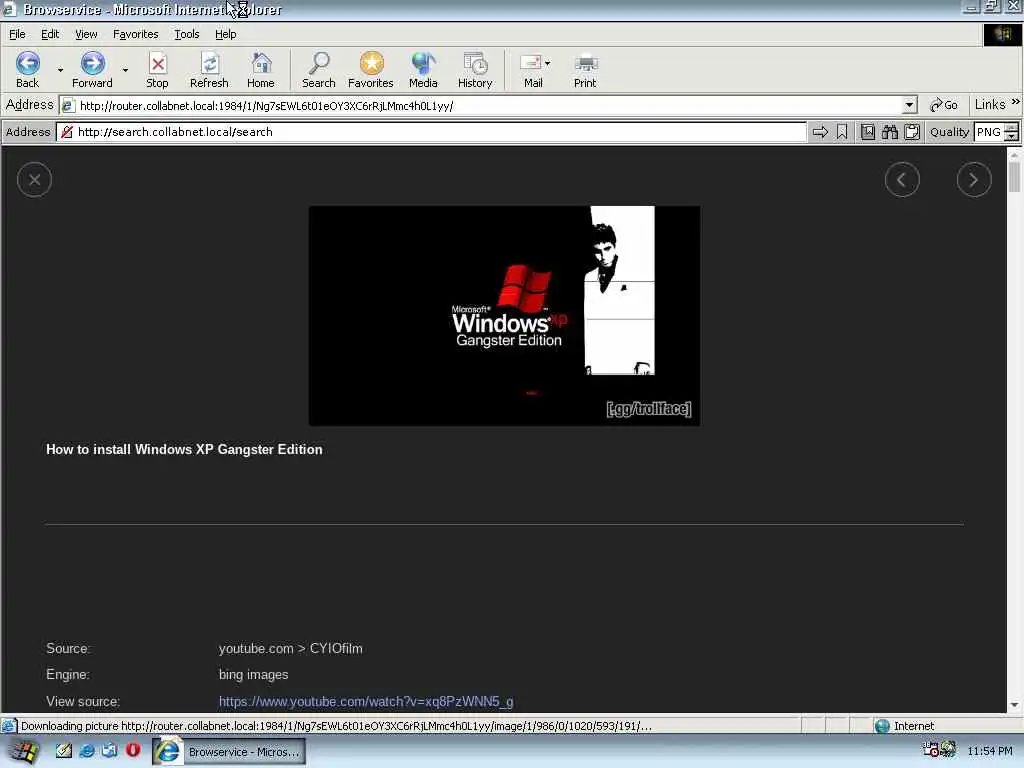Click the title 'How to install Windows XP Gangster Edition'

[x=184, y=449]
